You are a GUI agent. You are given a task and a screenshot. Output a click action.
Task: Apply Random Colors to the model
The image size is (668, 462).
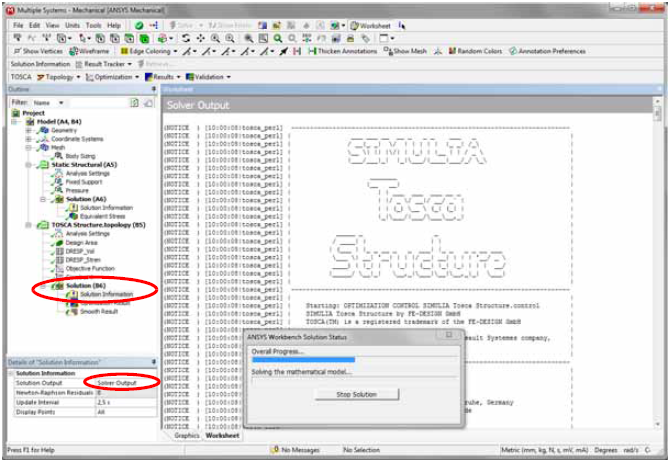point(480,50)
